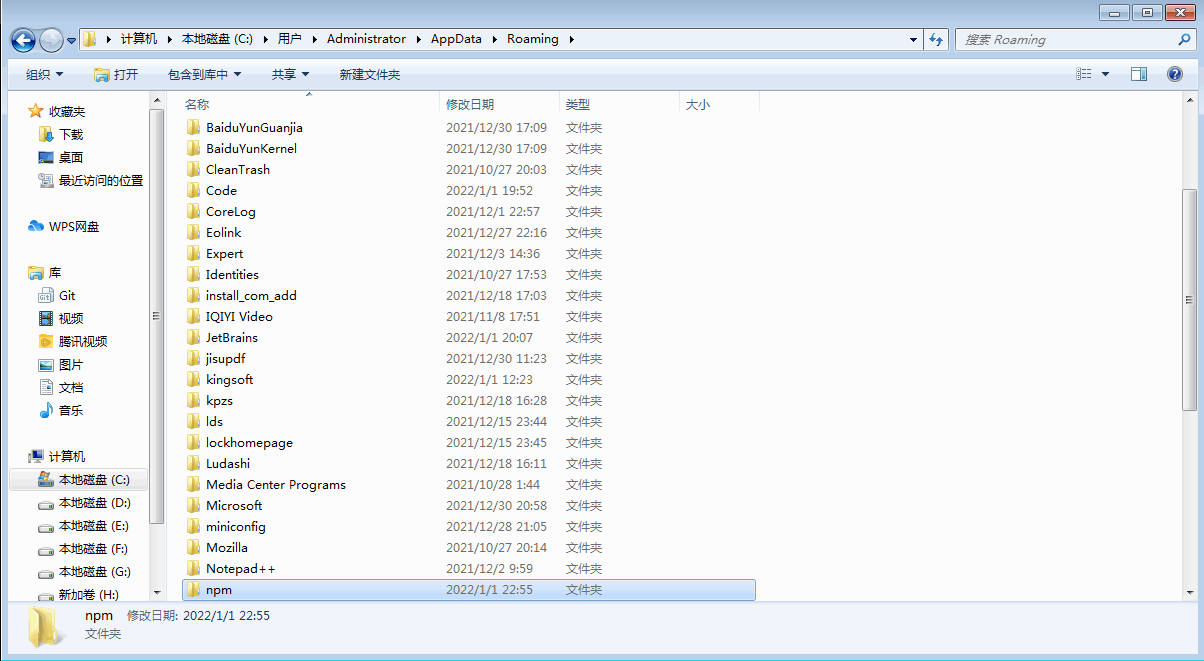Viewport: 1204px width, 661px height.
Task: Refresh the Roaming folder view
Action: [936, 39]
